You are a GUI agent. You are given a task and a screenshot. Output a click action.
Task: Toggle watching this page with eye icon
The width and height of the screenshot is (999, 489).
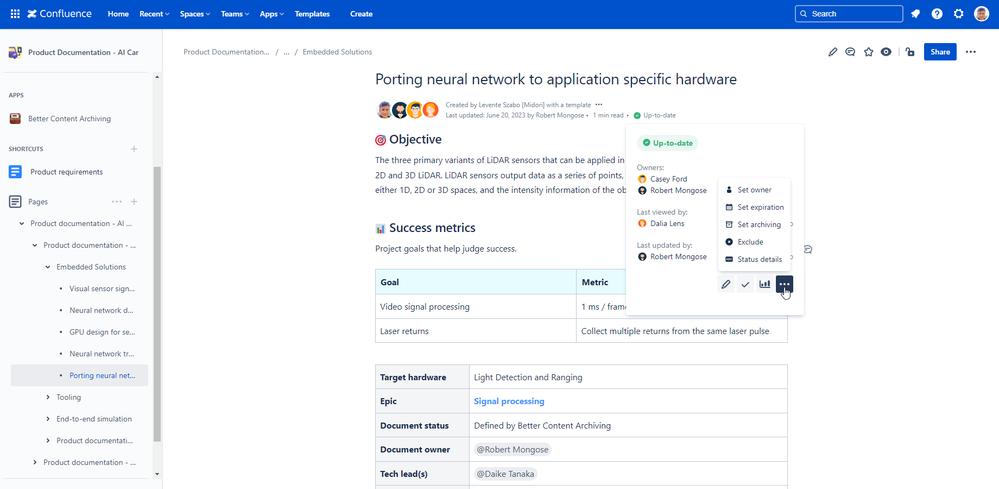coord(886,52)
